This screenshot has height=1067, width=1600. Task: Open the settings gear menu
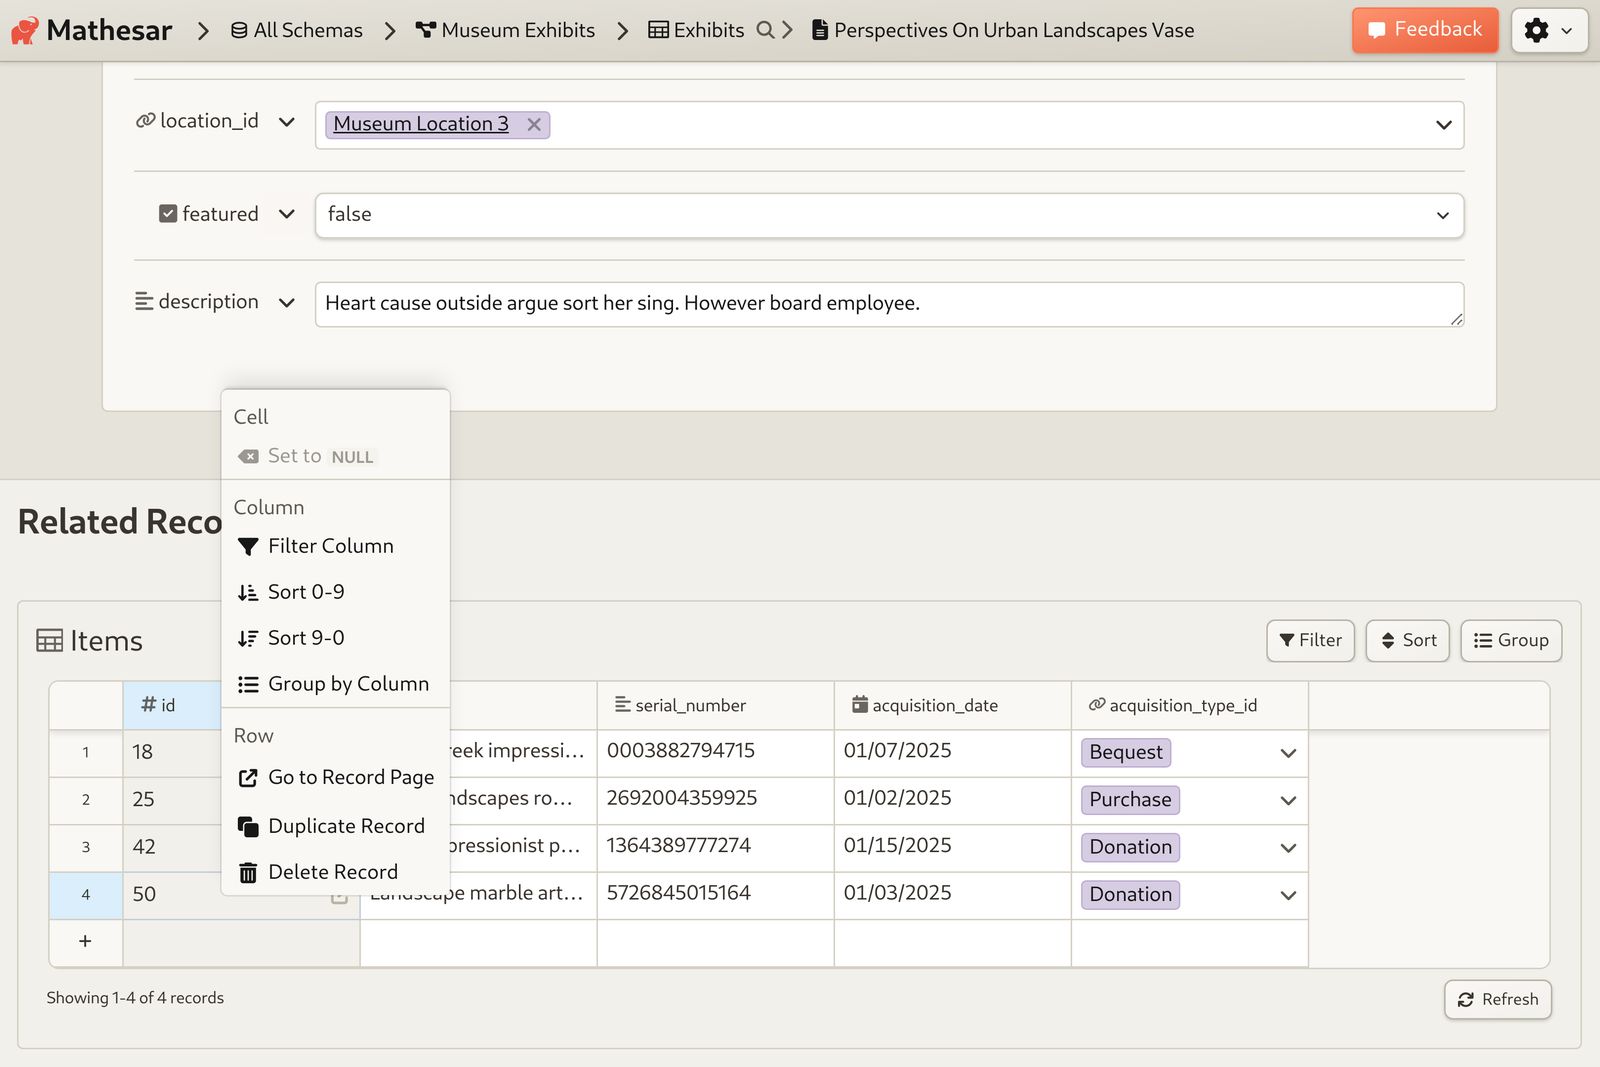point(1549,30)
